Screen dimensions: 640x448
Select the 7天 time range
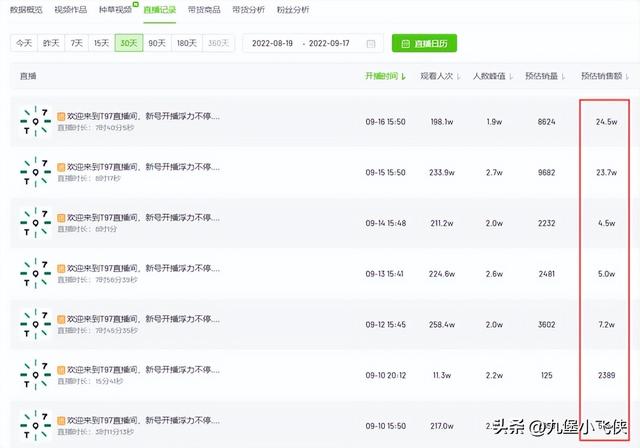tap(76, 43)
